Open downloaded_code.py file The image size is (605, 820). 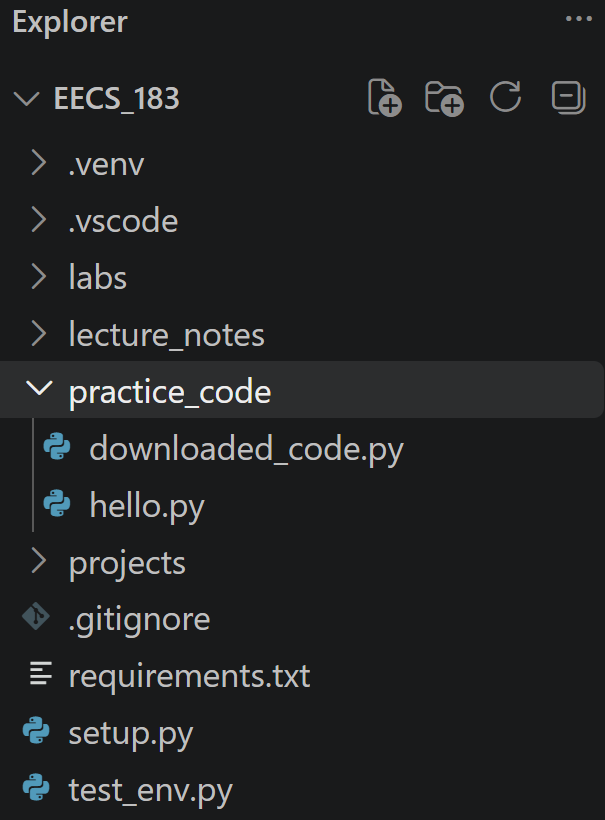pyautogui.click(x=246, y=449)
